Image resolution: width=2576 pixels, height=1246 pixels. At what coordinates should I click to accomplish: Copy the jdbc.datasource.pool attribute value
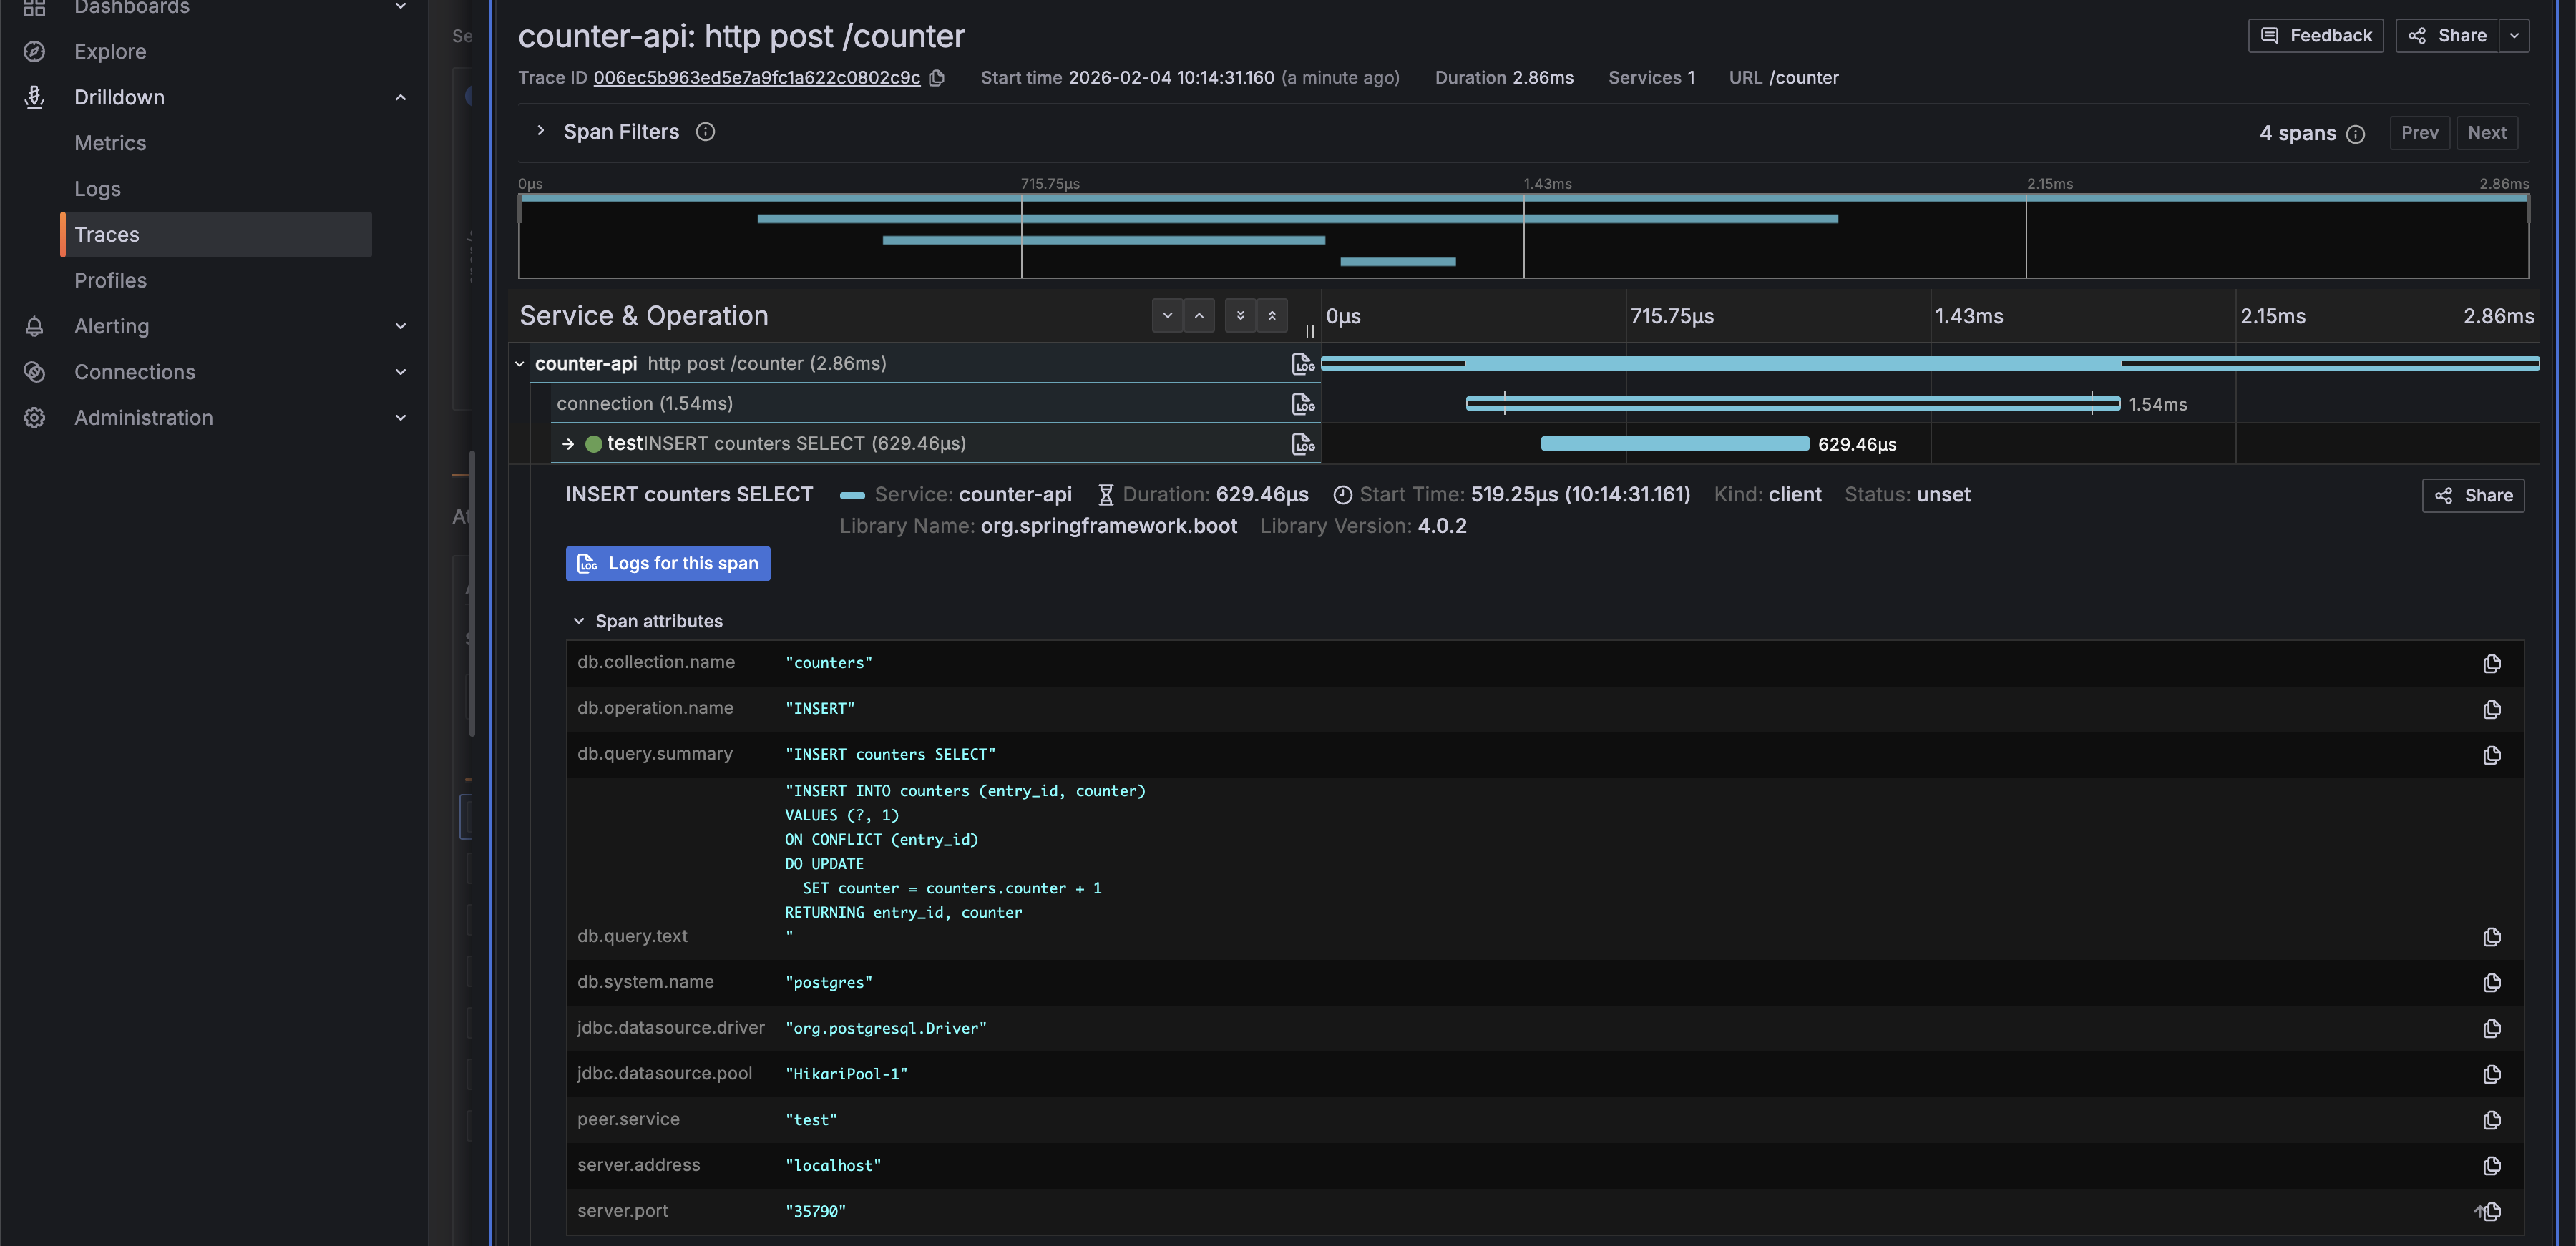point(2491,1074)
